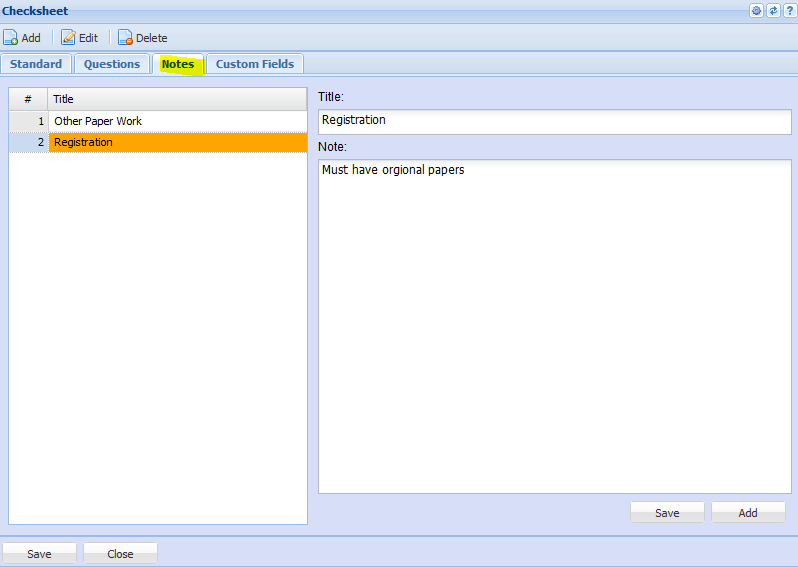Click inside the Note text area
This screenshot has width=798, height=568.
[554, 325]
